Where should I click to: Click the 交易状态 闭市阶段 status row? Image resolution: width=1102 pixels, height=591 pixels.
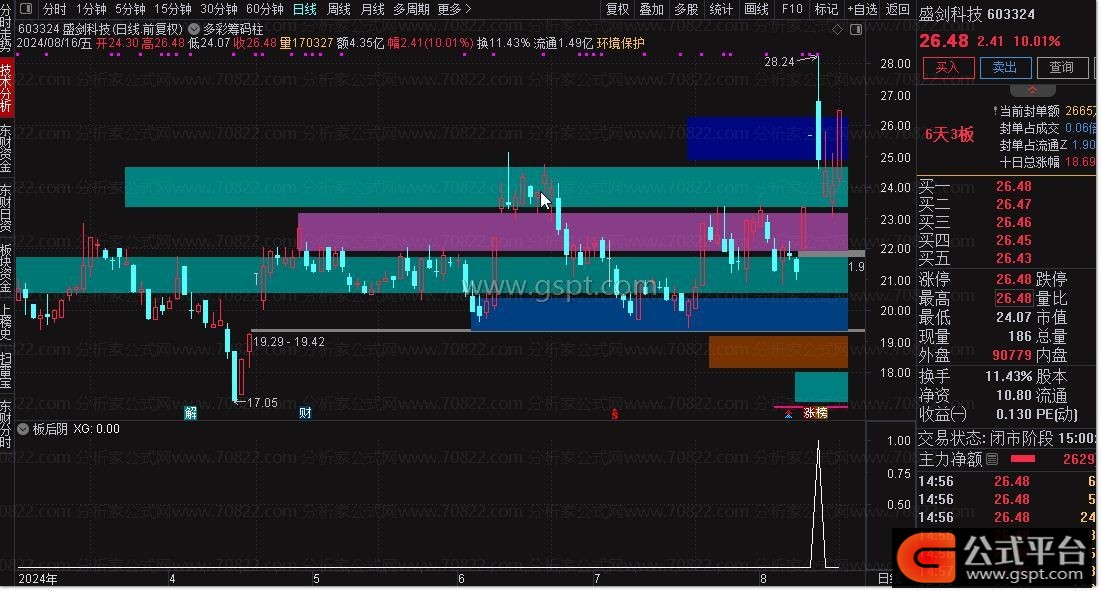[x=1006, y=439]
